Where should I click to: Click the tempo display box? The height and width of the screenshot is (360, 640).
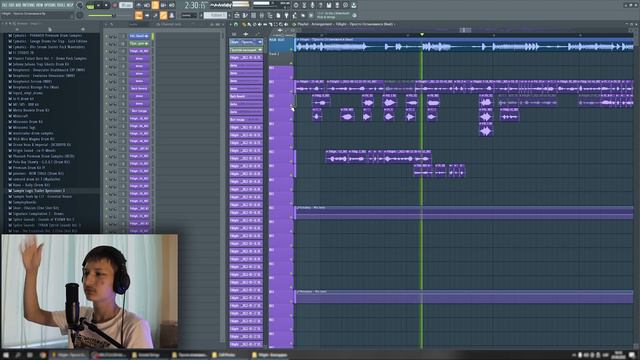coord(126,5)
